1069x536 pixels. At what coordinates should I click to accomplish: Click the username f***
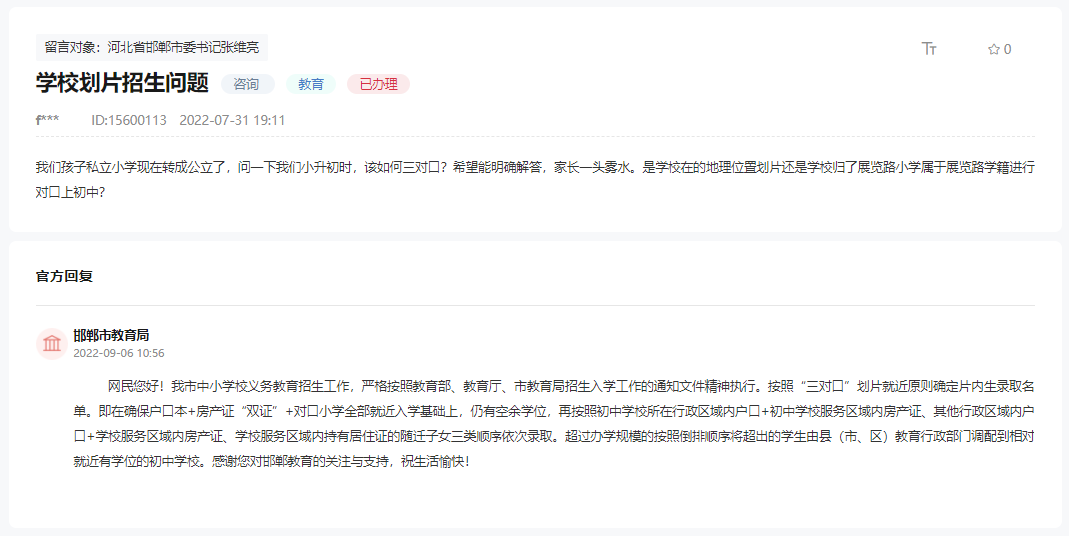48,120
